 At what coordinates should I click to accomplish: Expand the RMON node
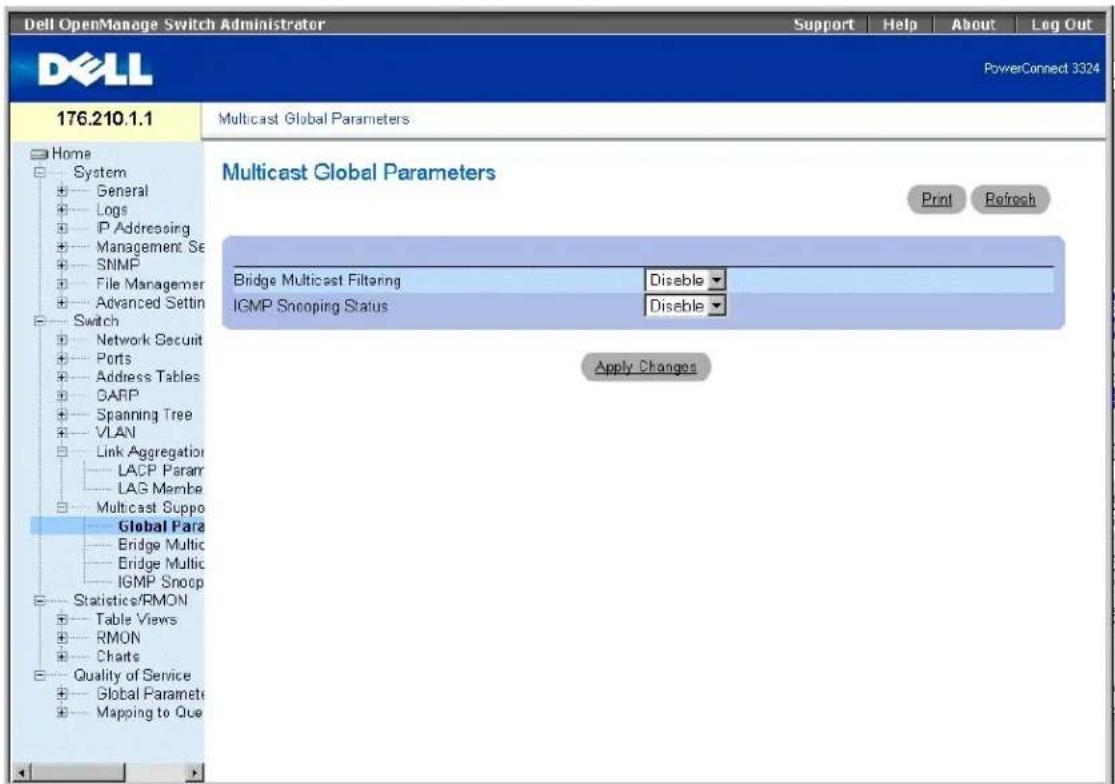pos(63,638)
